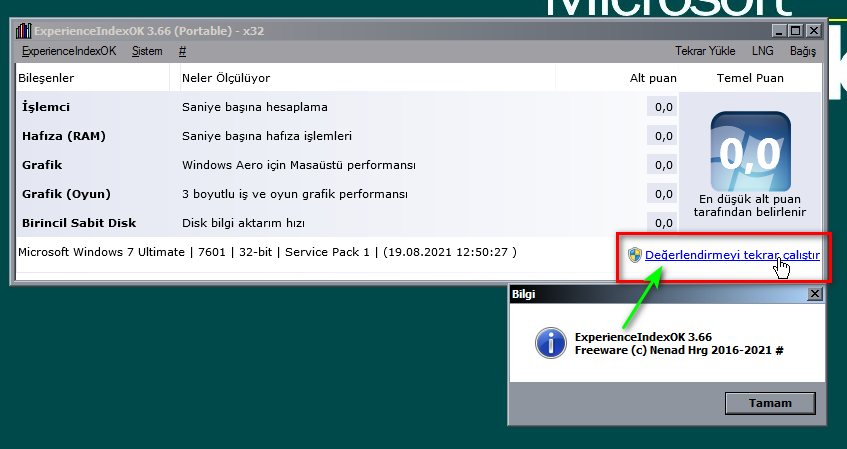This screenshot has height=449, width=847.
Task: Click 'Saniye başına hesaplama' description
Action: tap(254, 107)
